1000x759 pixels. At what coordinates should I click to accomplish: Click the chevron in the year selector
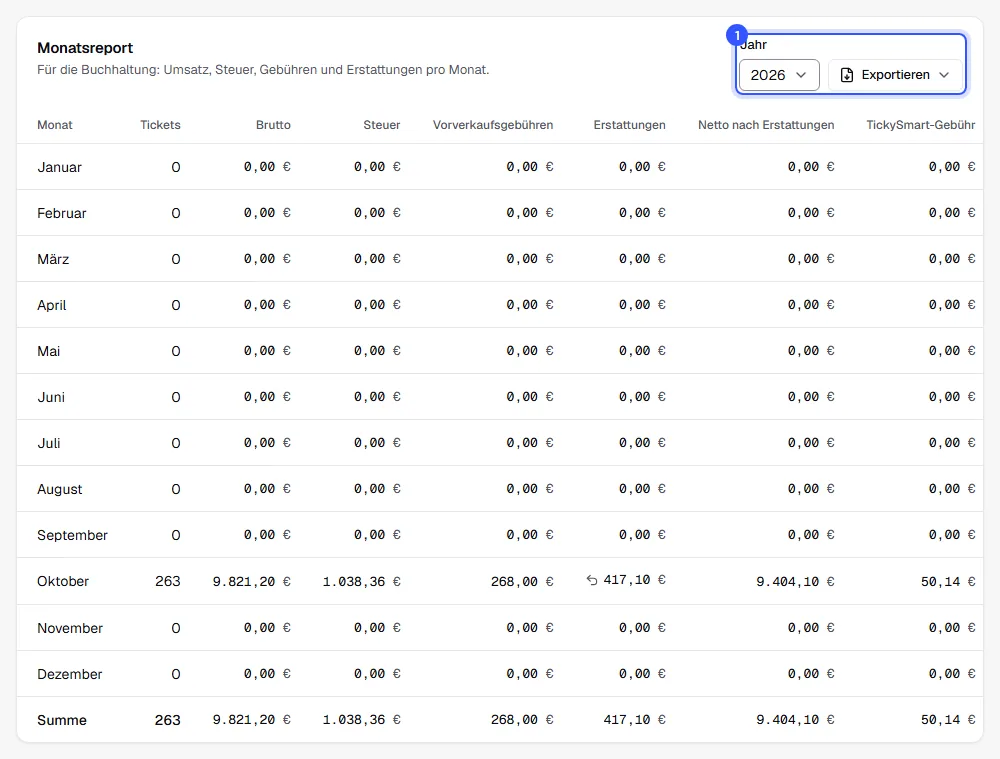pos(801,75)
